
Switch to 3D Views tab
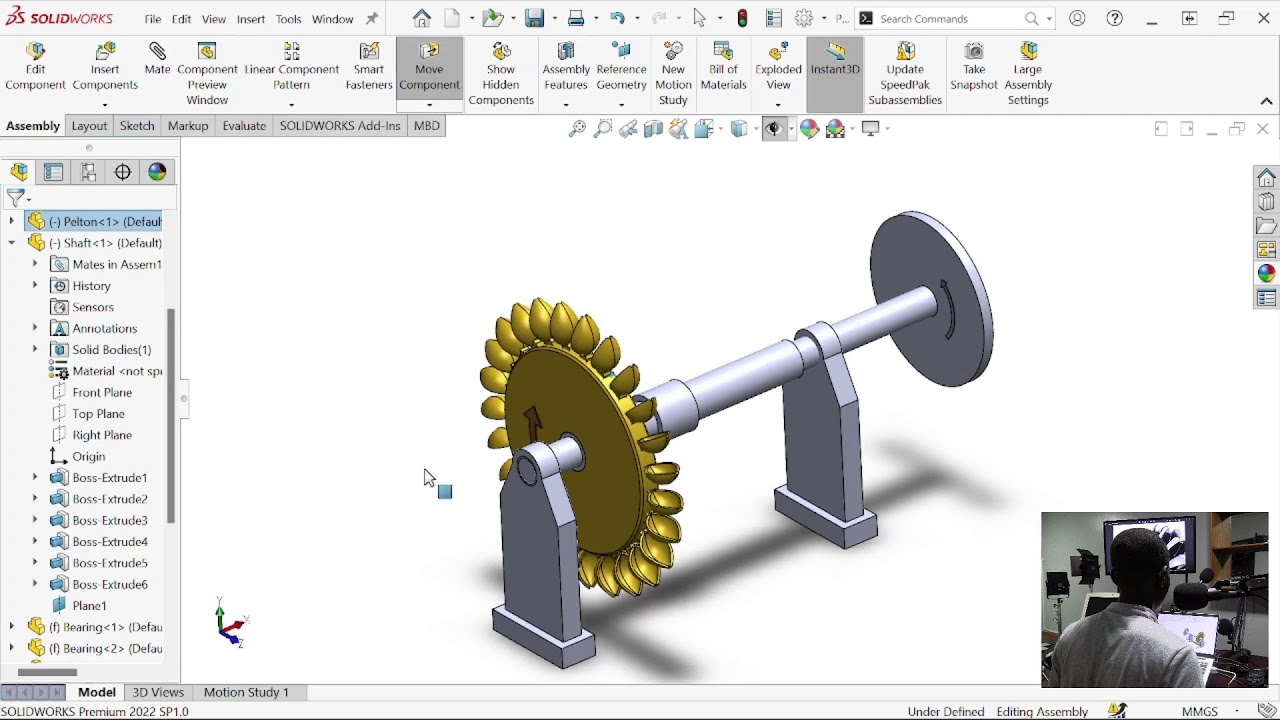158,692
